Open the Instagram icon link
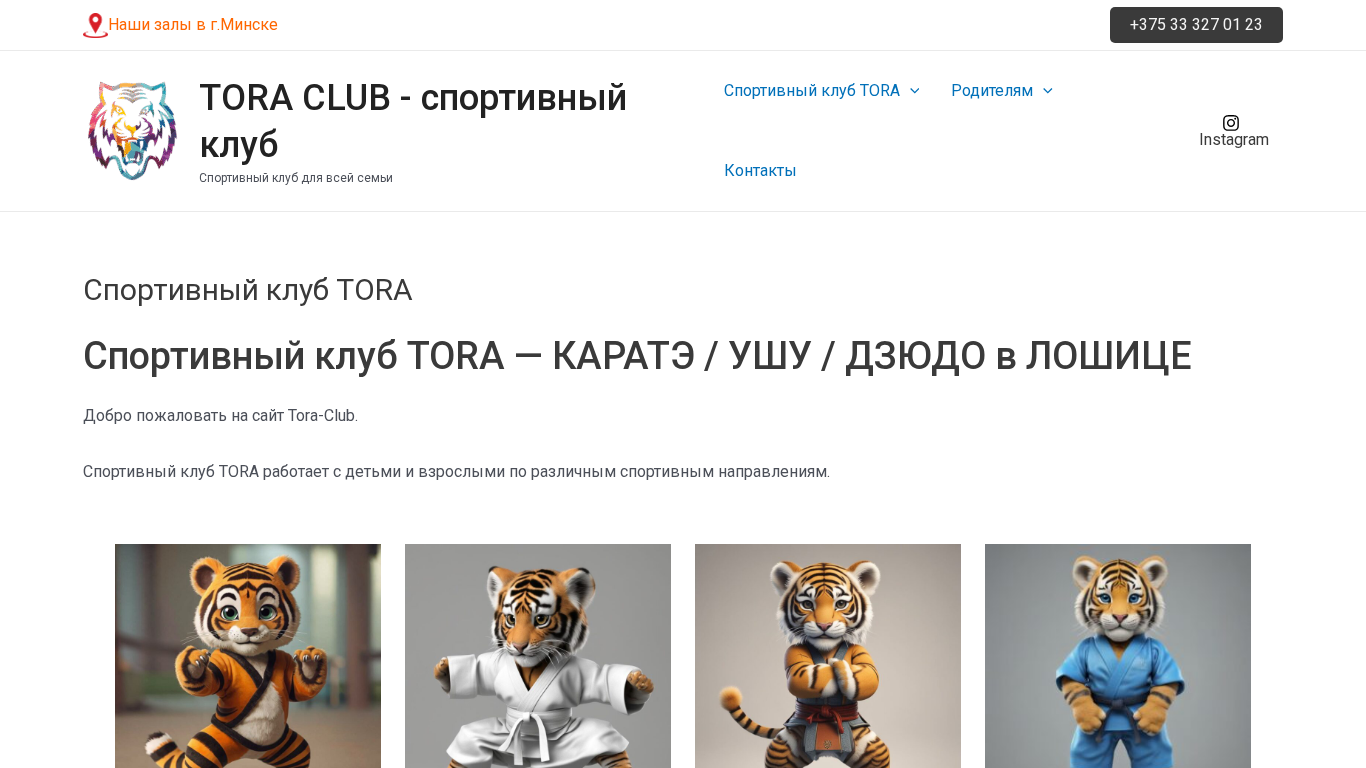1366x768 pixels. click(x=1231, y=123)
